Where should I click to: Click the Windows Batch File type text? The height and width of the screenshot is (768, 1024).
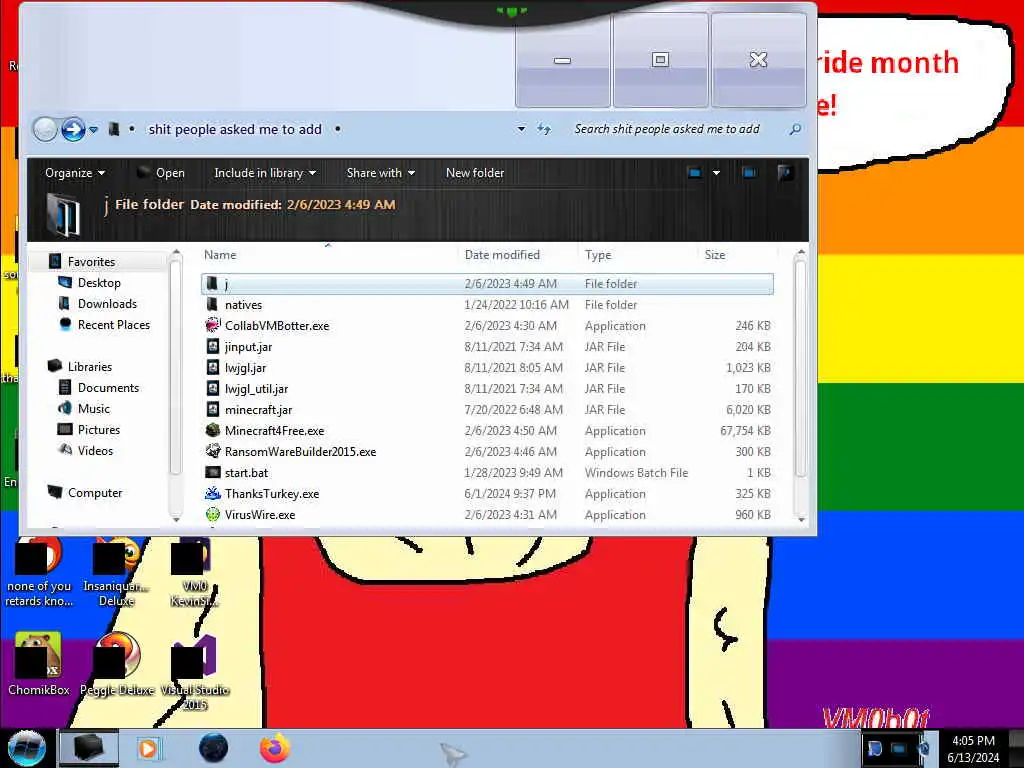tap(636, 472)
